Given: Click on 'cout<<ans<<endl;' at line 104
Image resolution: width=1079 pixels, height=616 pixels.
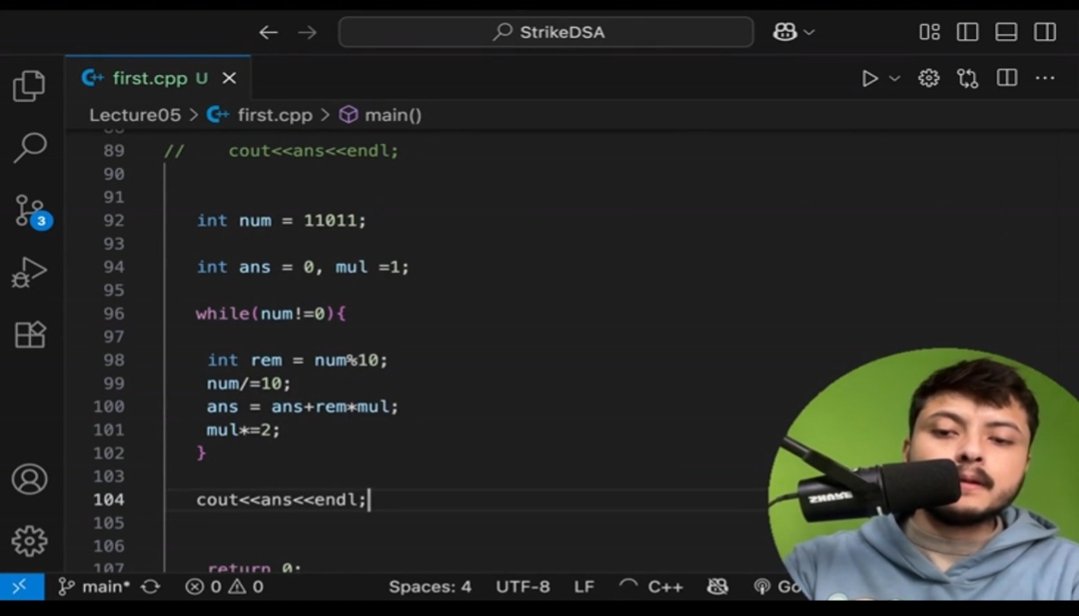Looking at the screenshot, I should [281, 500].
